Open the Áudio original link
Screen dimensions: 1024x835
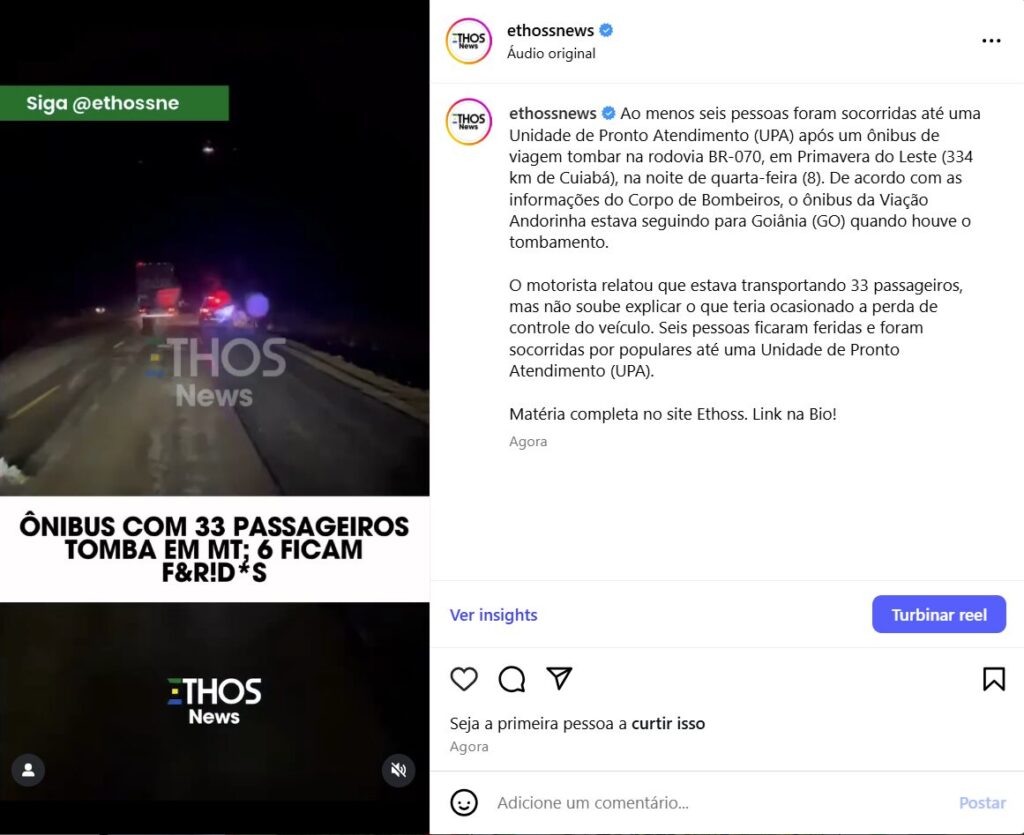pos(551,54)
